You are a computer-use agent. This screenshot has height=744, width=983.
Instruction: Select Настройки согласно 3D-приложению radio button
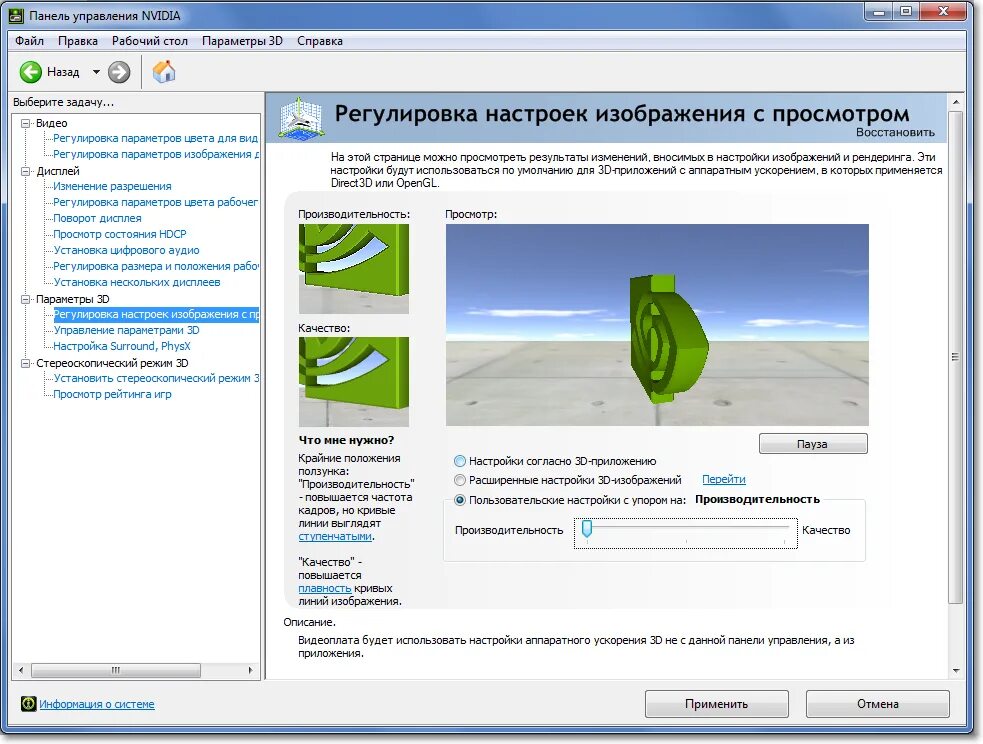[460, 461]
